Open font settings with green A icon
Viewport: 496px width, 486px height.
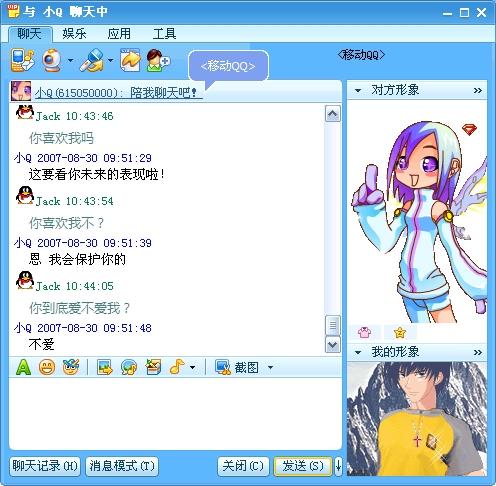pyautogui.click(x=23, y=367)
